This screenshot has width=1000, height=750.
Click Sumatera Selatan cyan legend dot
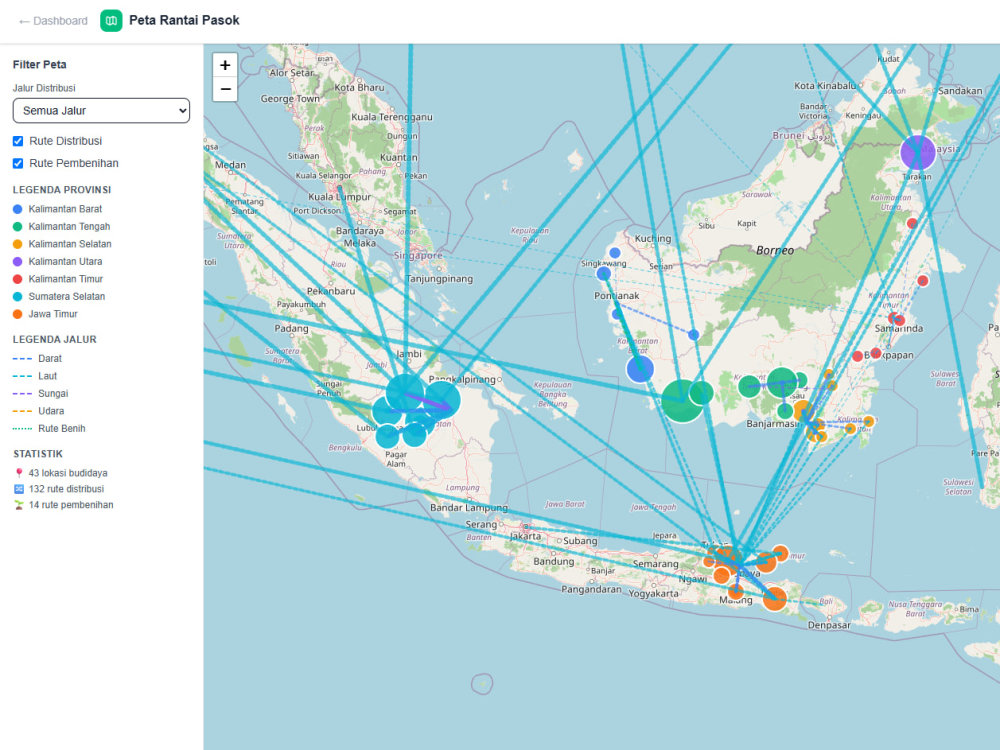tap(17, 297)
